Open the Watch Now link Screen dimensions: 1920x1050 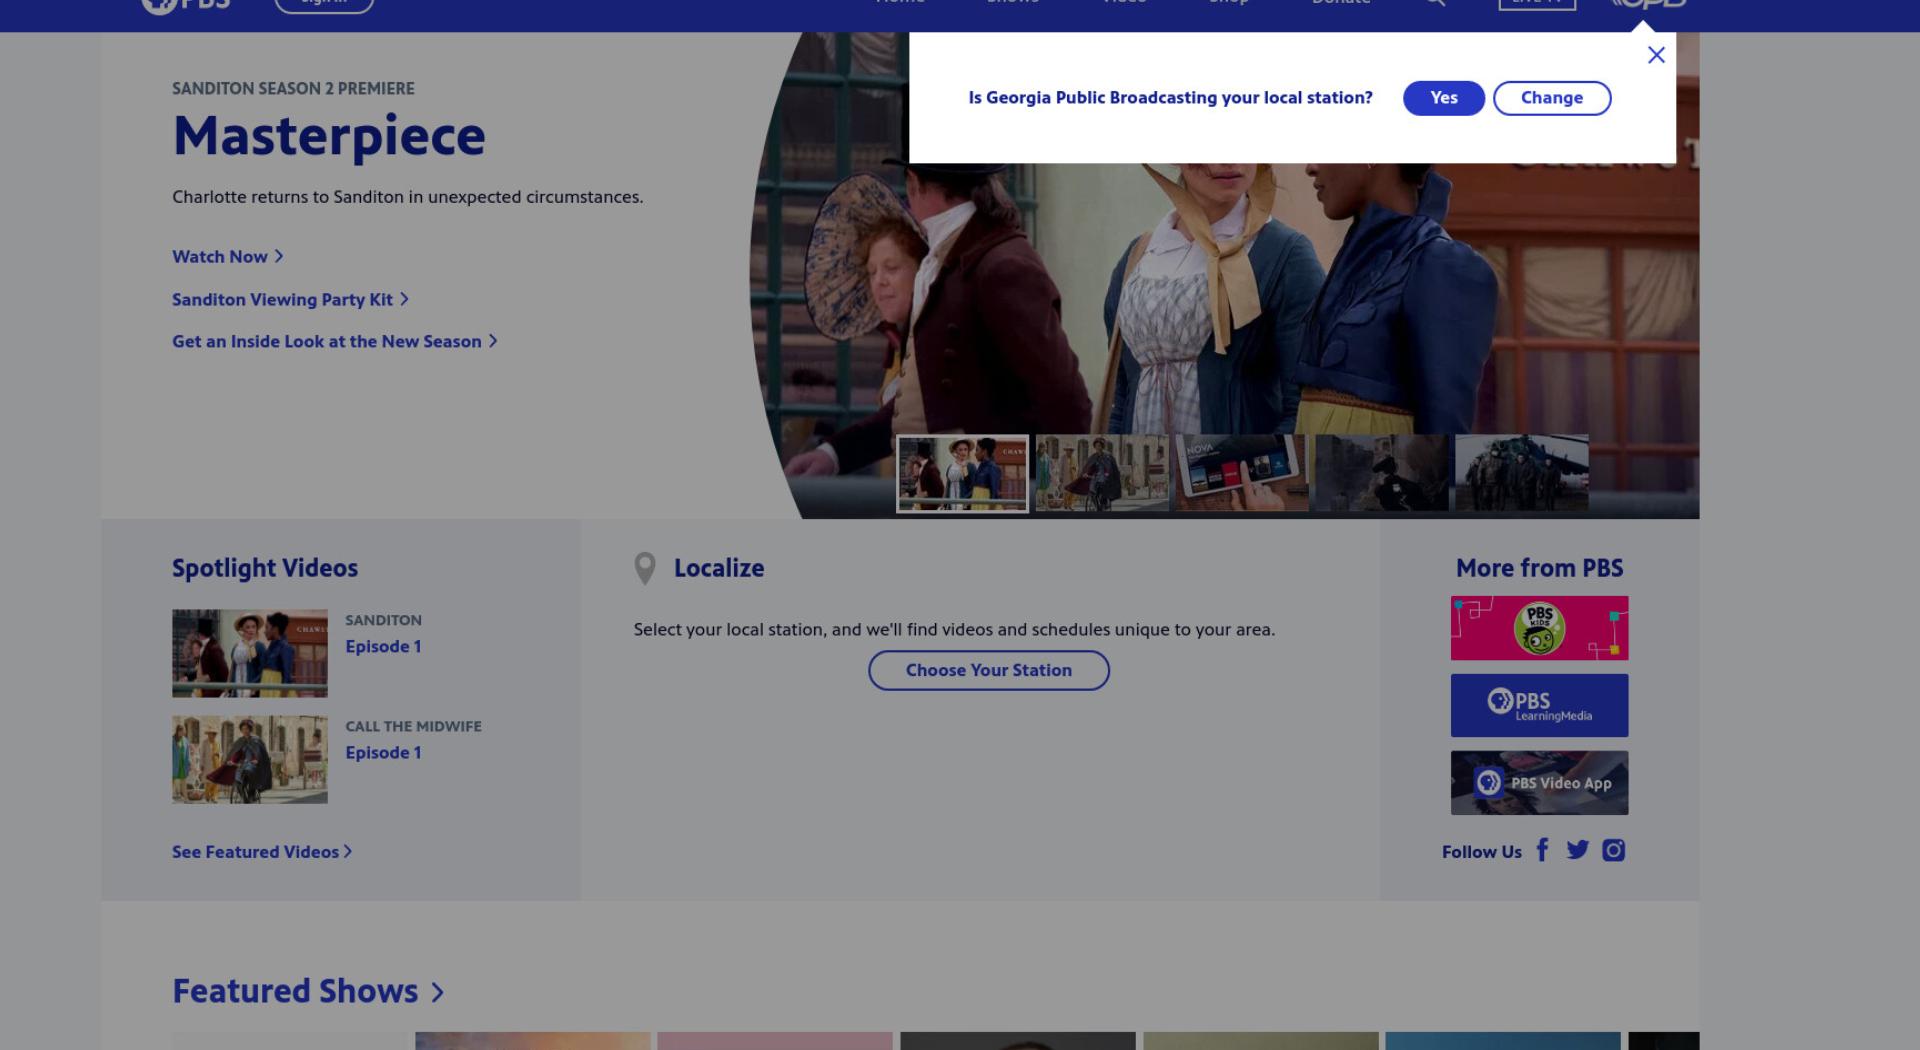pos(228,256)
